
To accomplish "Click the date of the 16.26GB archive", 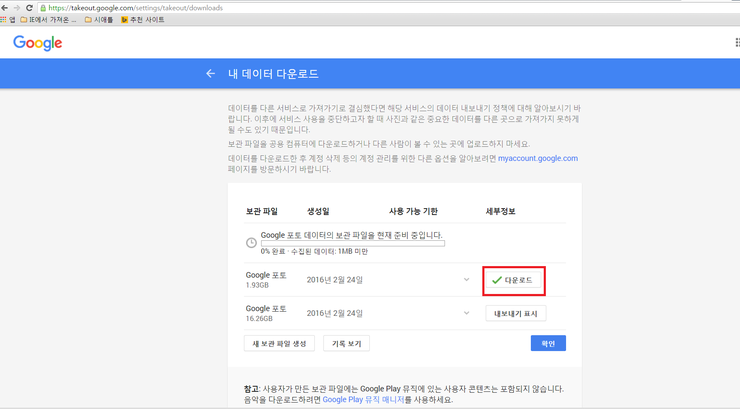I will click(x=335, y=314).
